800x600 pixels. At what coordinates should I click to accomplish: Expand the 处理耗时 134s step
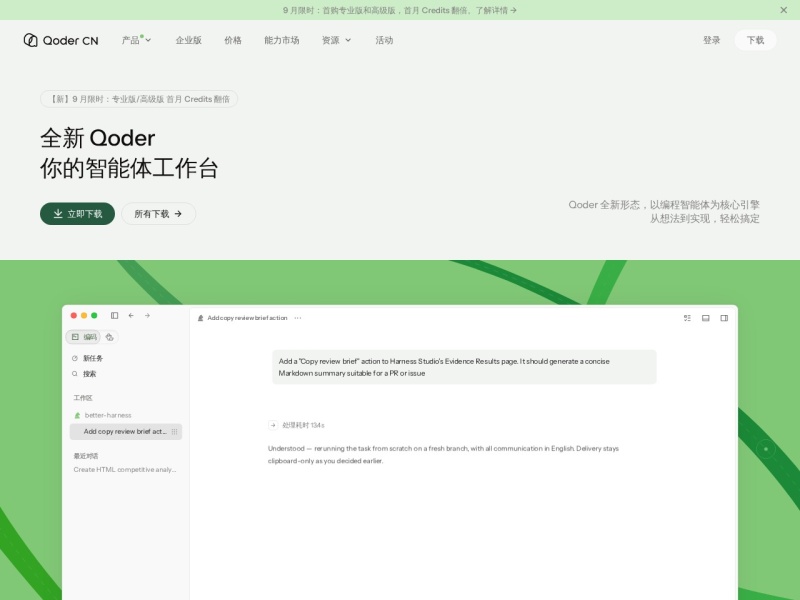click(296, 425)
